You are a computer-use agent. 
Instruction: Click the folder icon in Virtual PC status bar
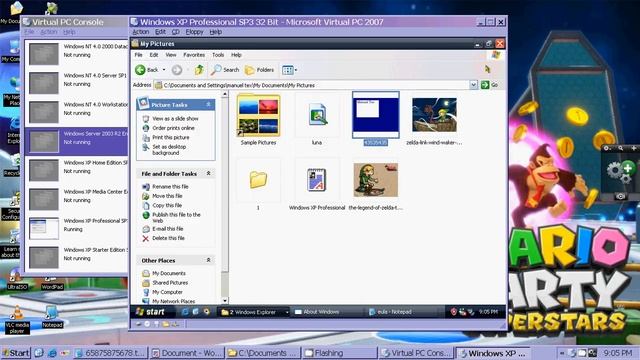166,324
